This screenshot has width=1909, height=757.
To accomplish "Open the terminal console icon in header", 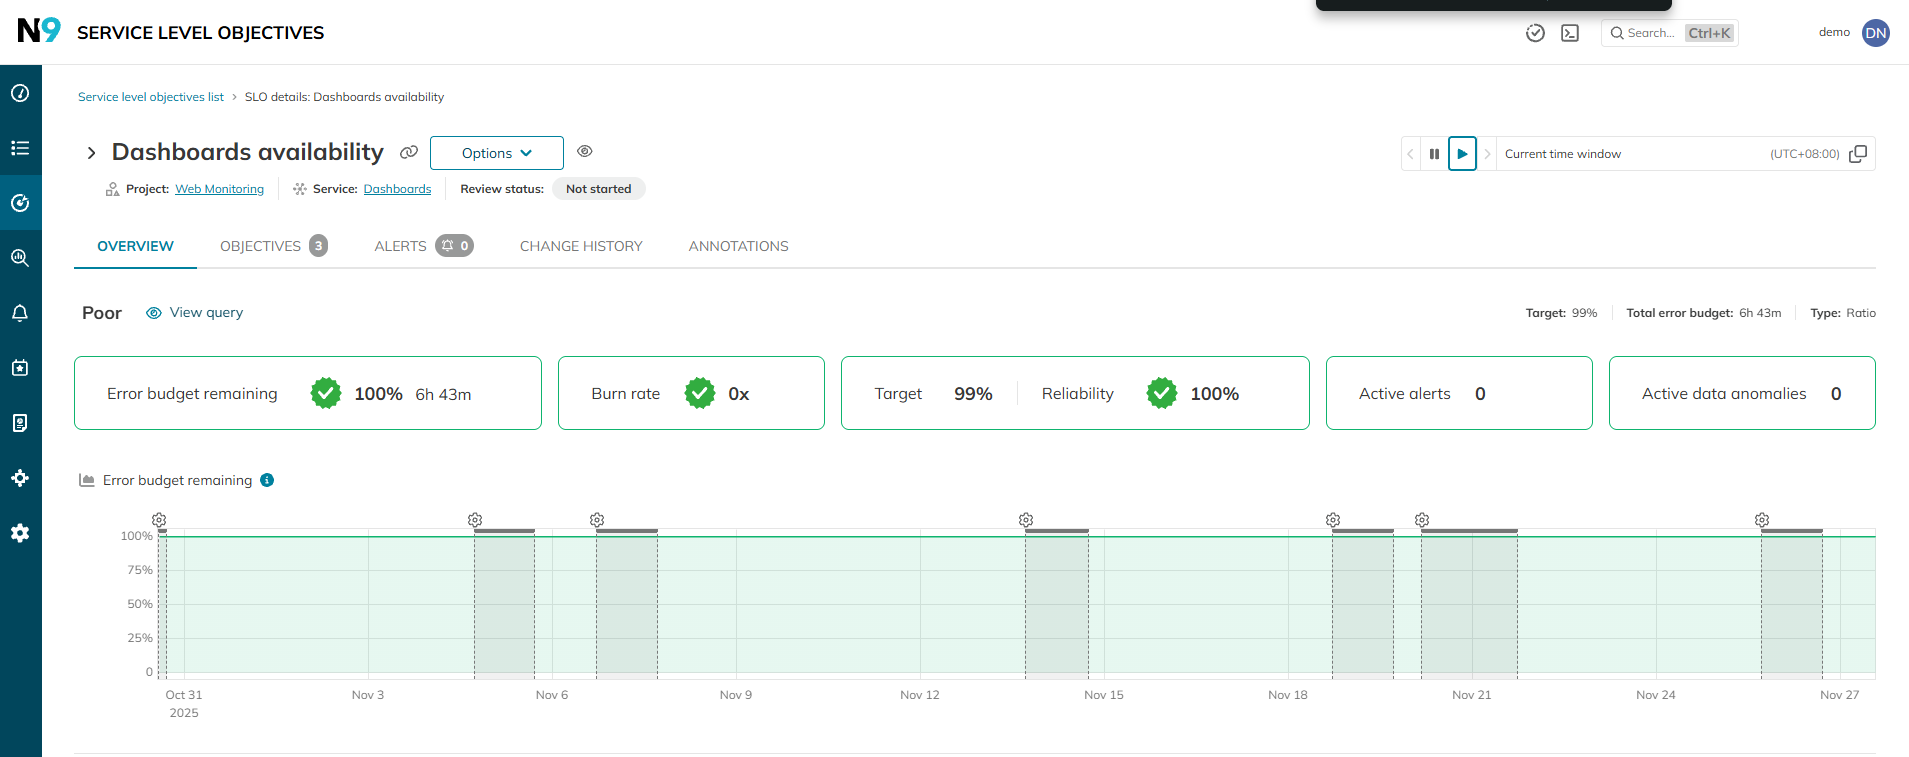I will point(1570,33).
